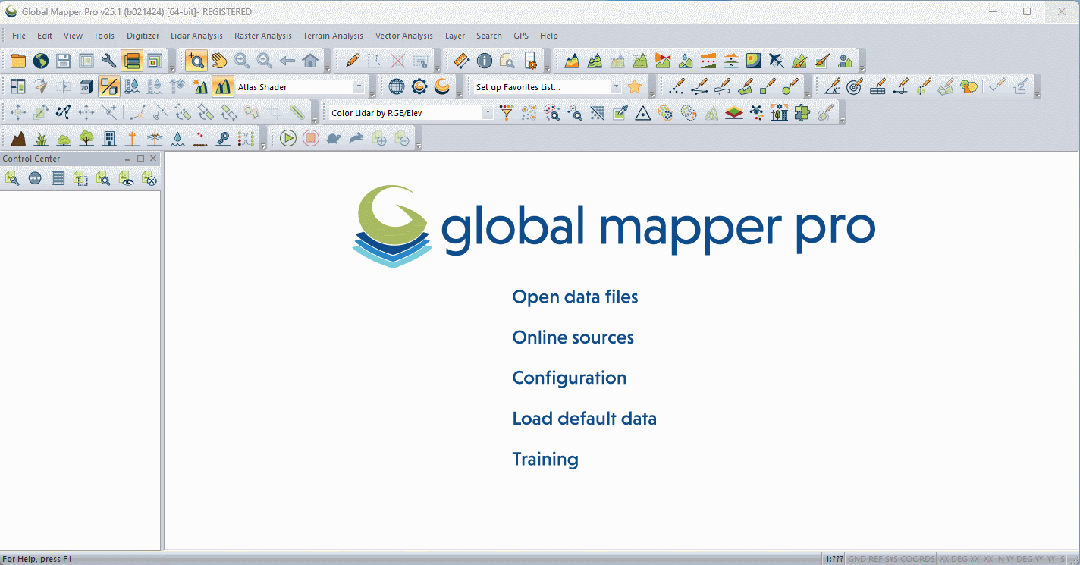
Task: Toggle the highlighted slash-box toolbar button
Action: coord(109,87)
